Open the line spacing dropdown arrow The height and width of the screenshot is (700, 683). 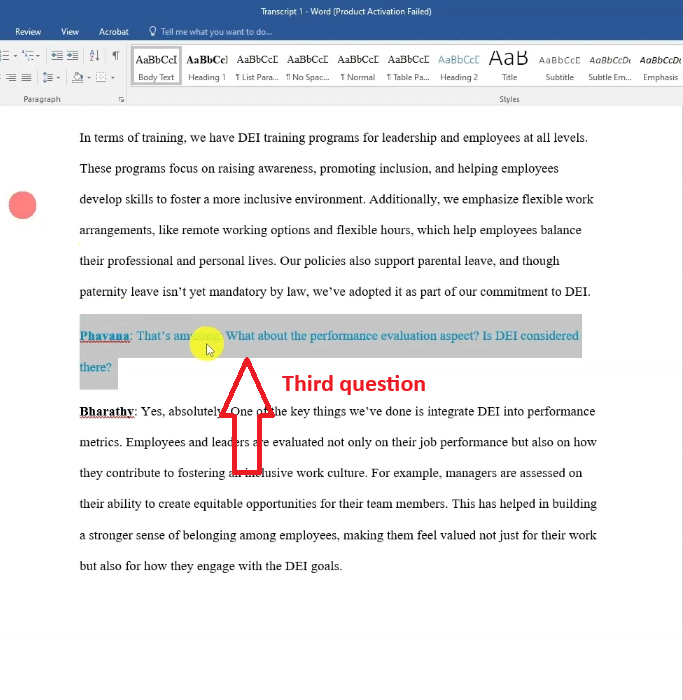(x=58, y=78)
